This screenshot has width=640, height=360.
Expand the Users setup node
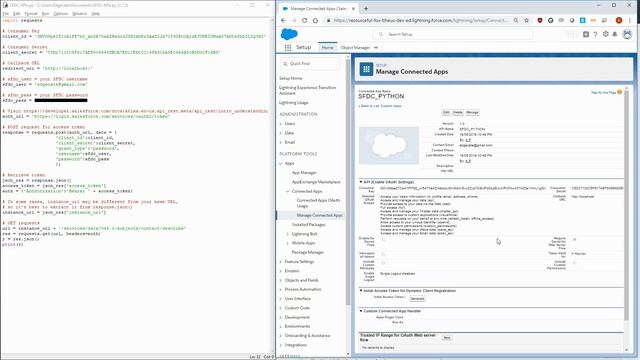[x=281, y=124]
